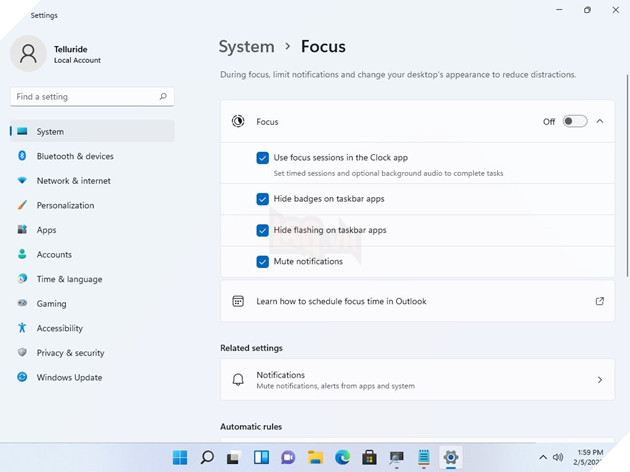Viewport: 630px width, 472px height.
Task: Open Microsoft Store from taskbar
Action: [369, 457]
